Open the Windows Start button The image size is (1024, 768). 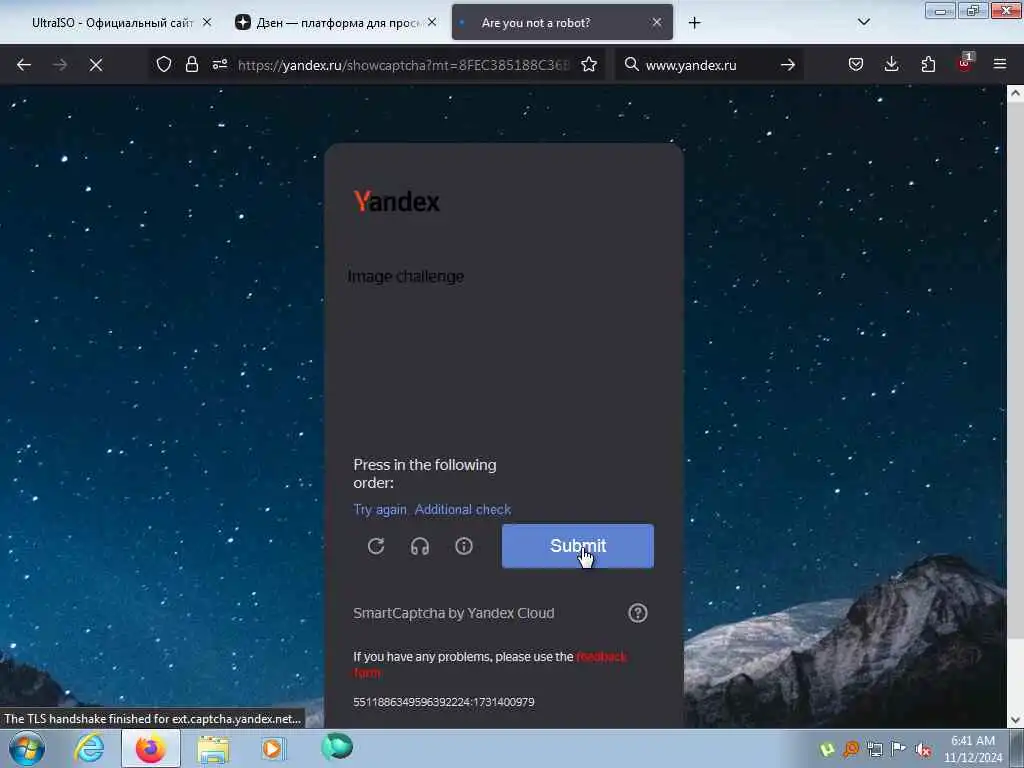coord(27,749)
